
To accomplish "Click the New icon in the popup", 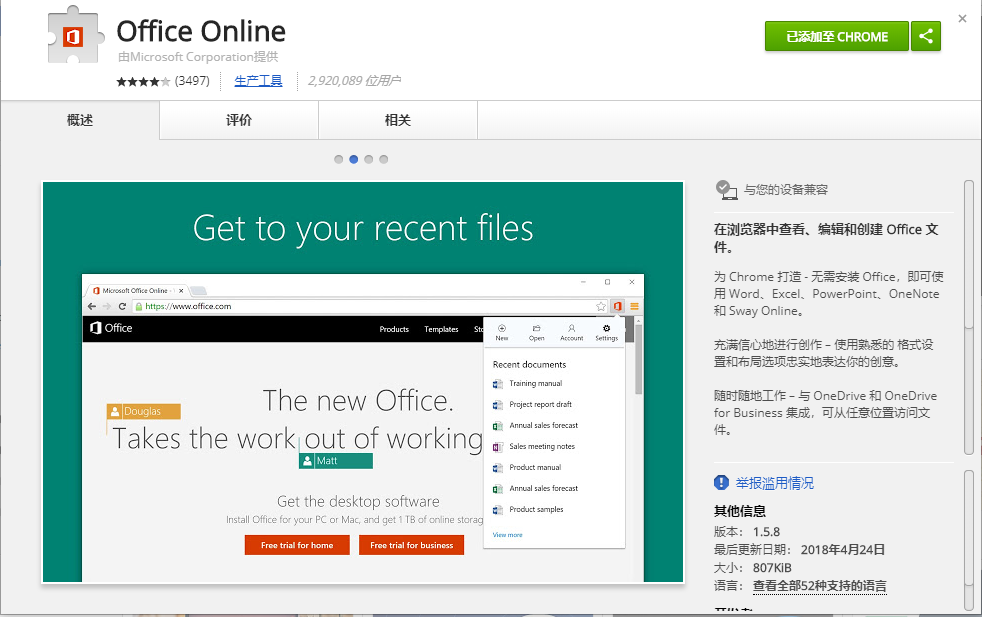I will click(502, 332).
